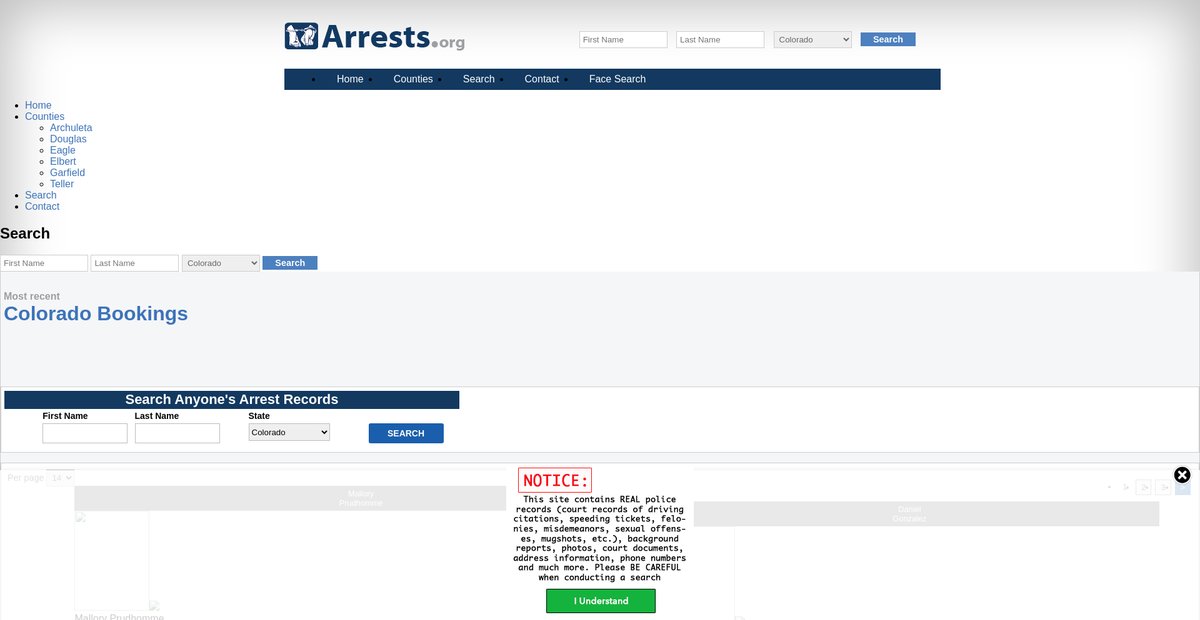The image size is (1200, 620).
Task: Click the Search Anyone's Arrest Records title bar
Action: tap(232, 400)
